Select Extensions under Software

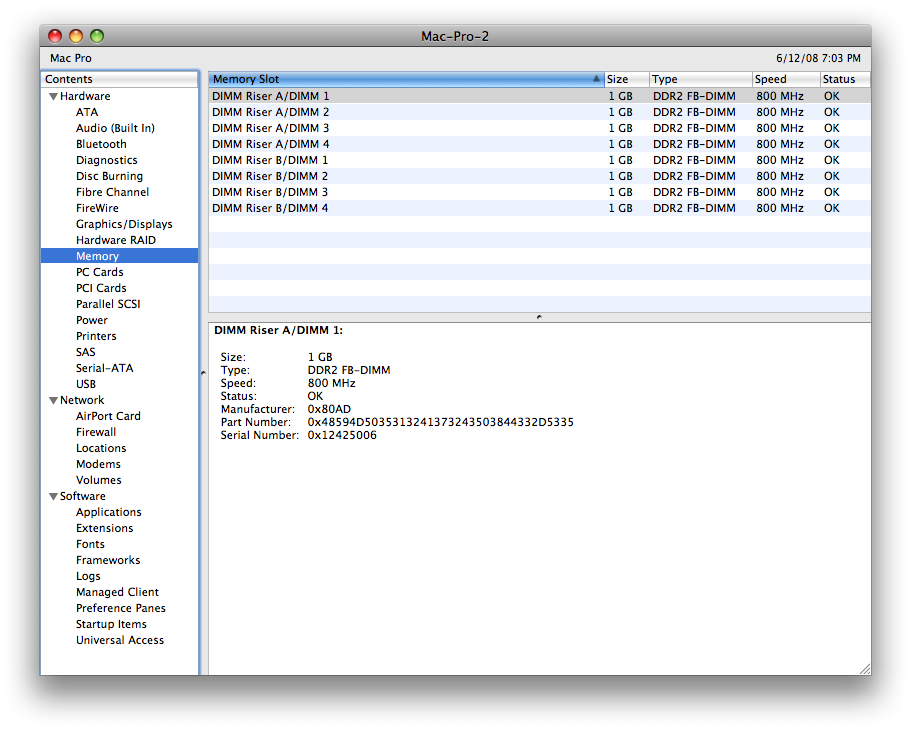pyautogui.click(x=105, y=528)
